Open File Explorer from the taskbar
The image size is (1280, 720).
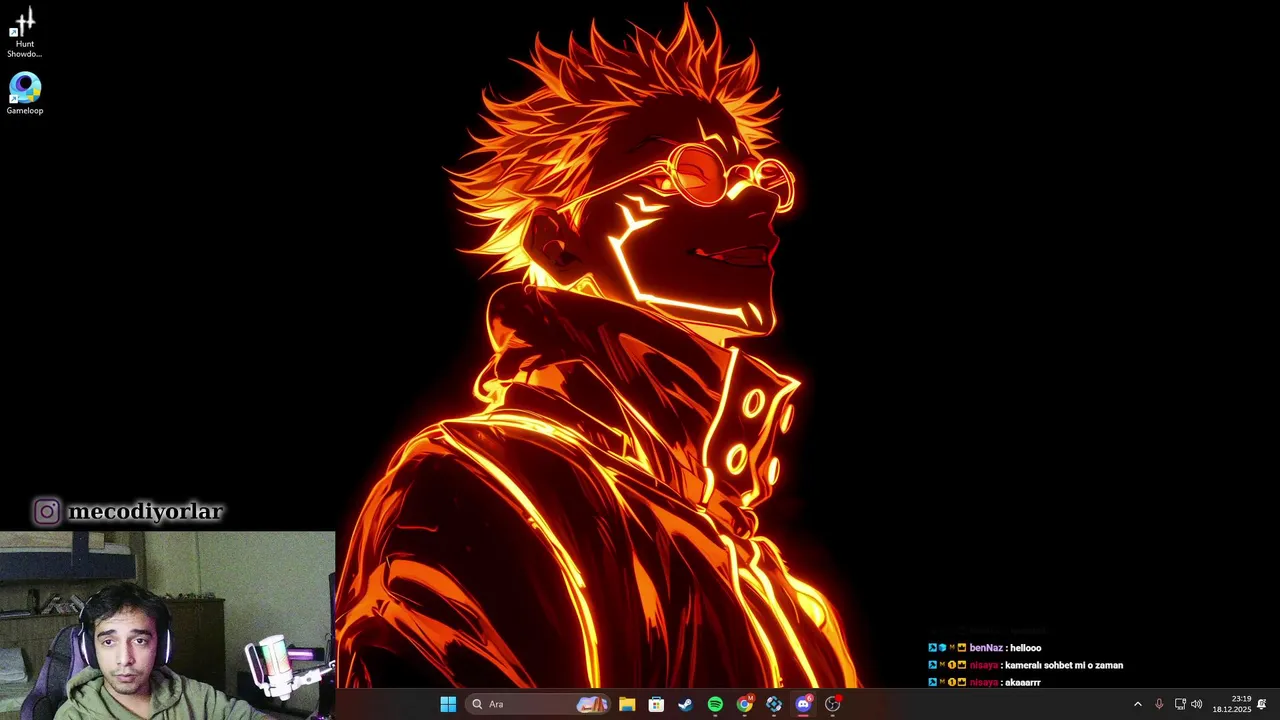[627, 704]
